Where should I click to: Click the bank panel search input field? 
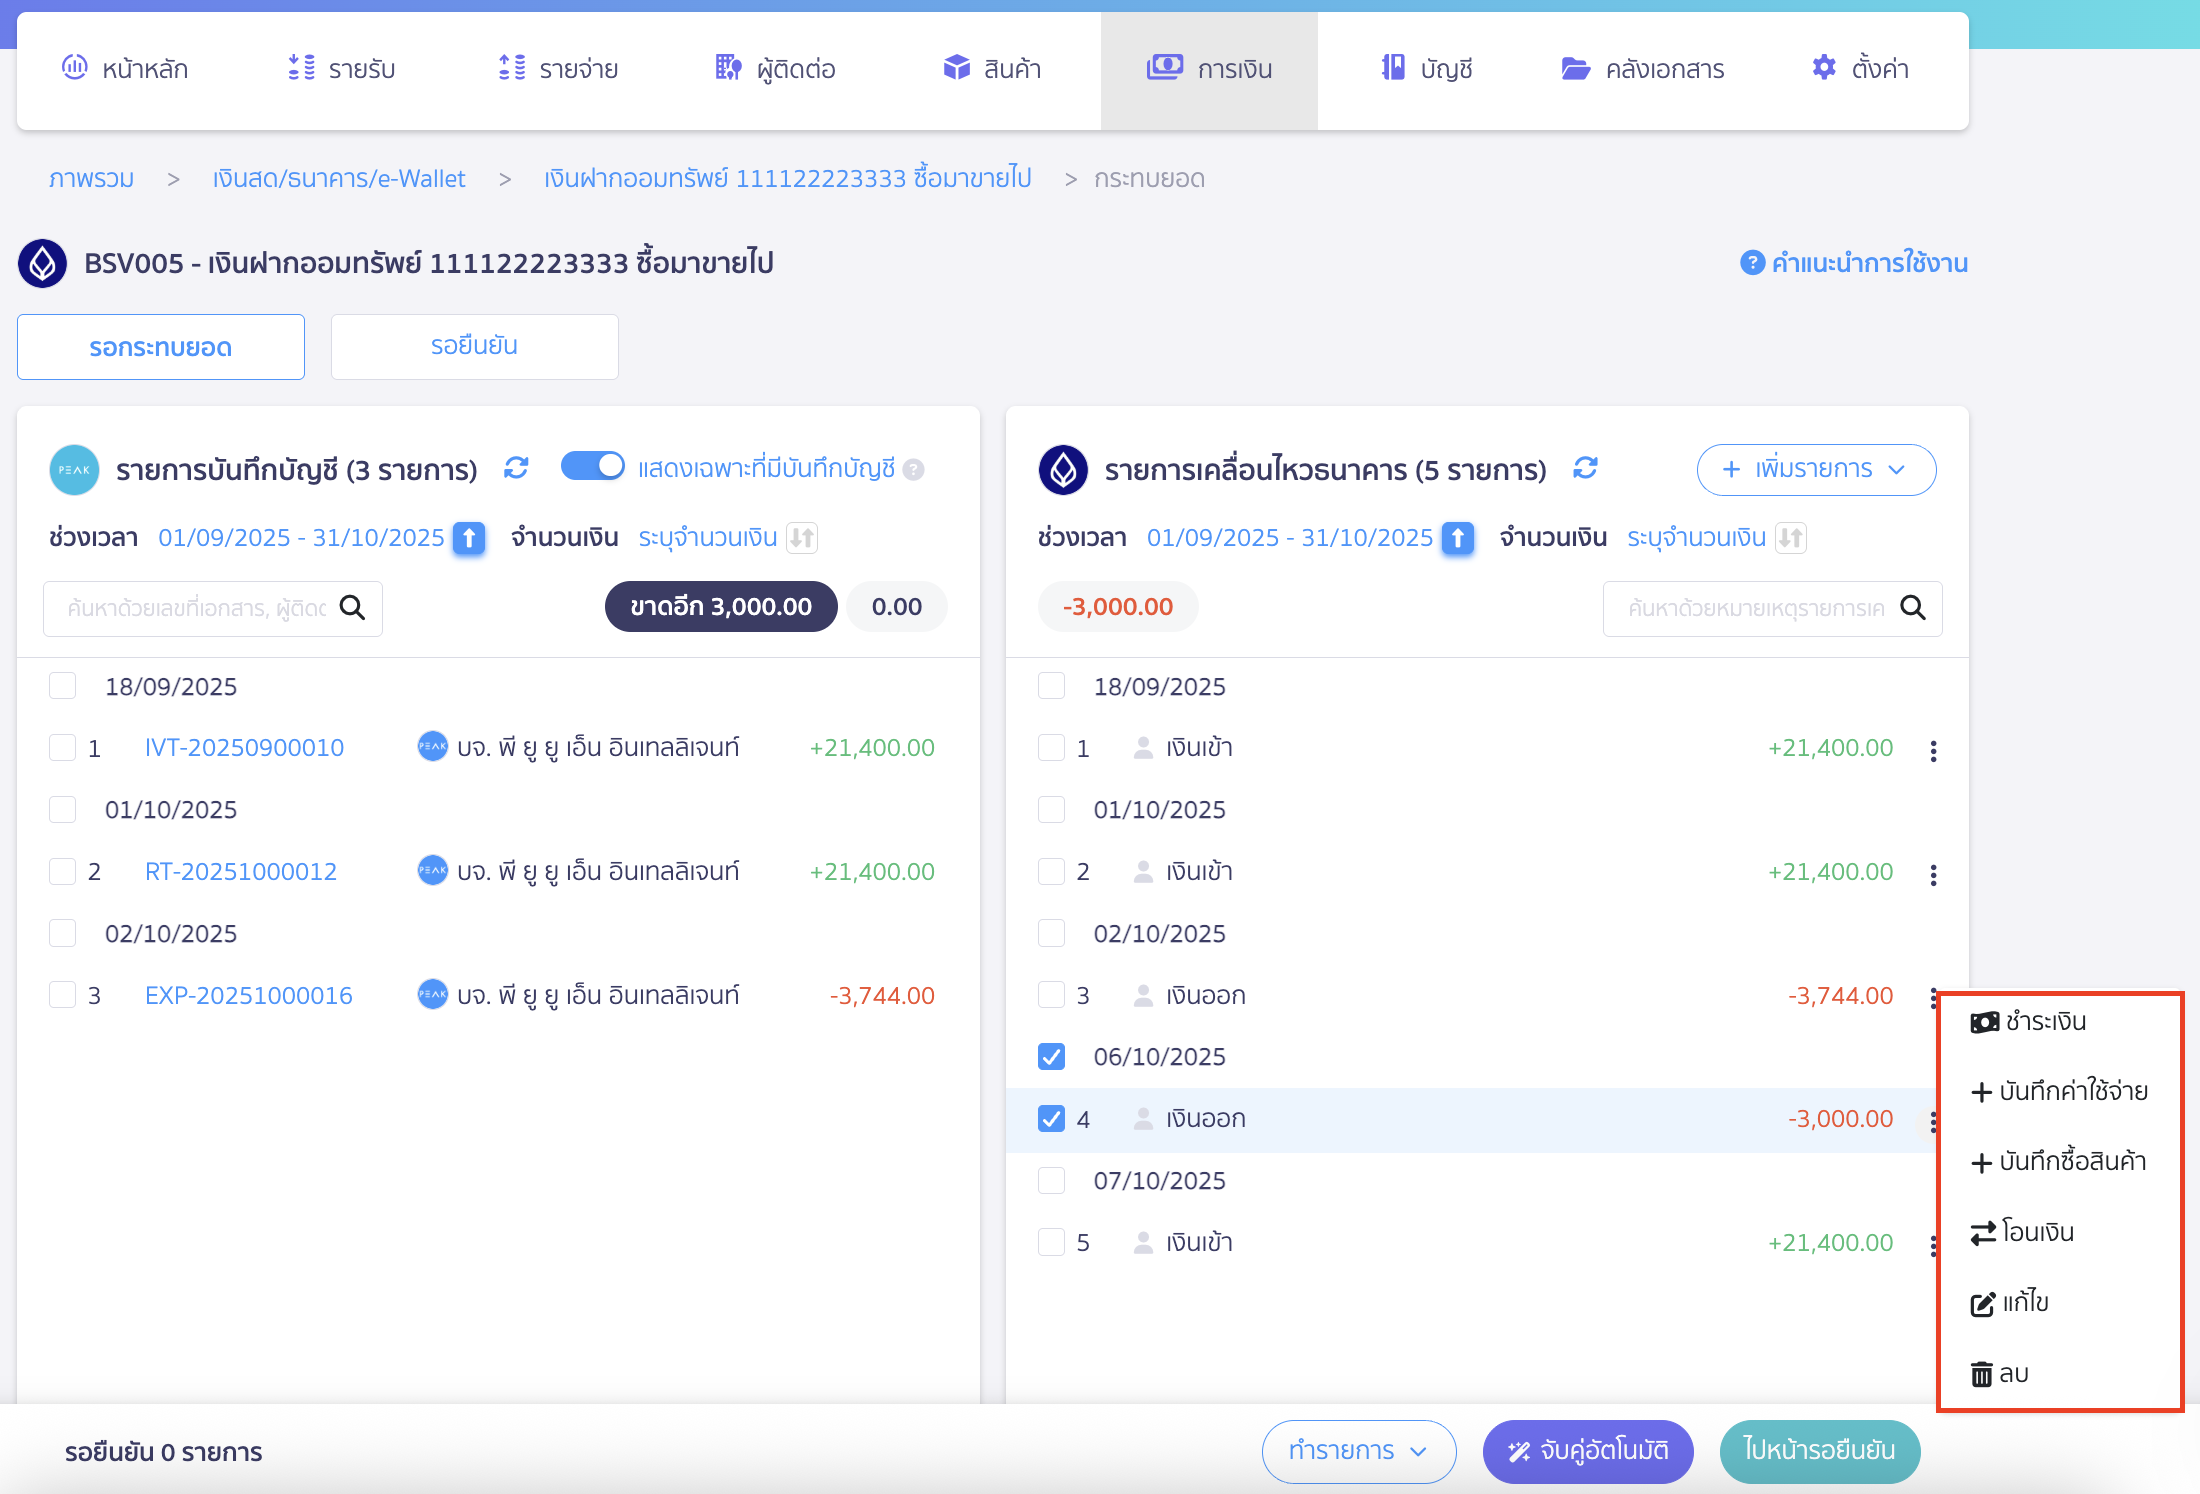coord(1755,608)
